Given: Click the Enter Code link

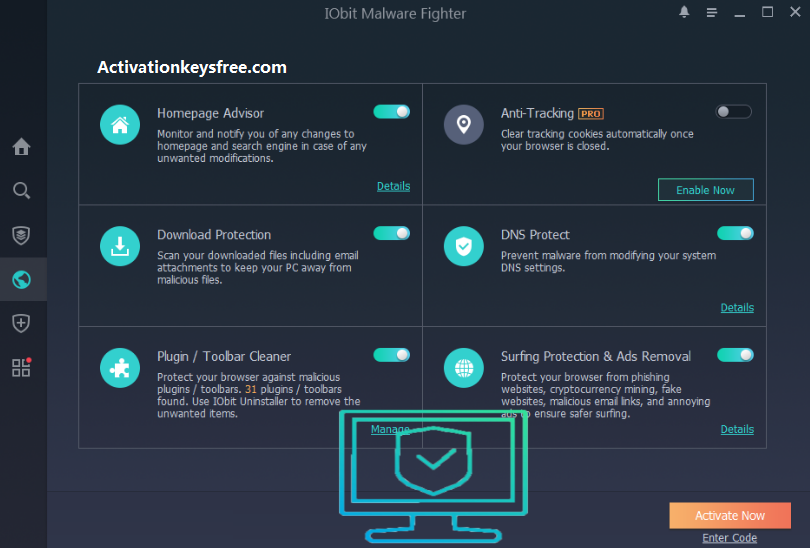Looking at the screenshot, I should point(729,538).
